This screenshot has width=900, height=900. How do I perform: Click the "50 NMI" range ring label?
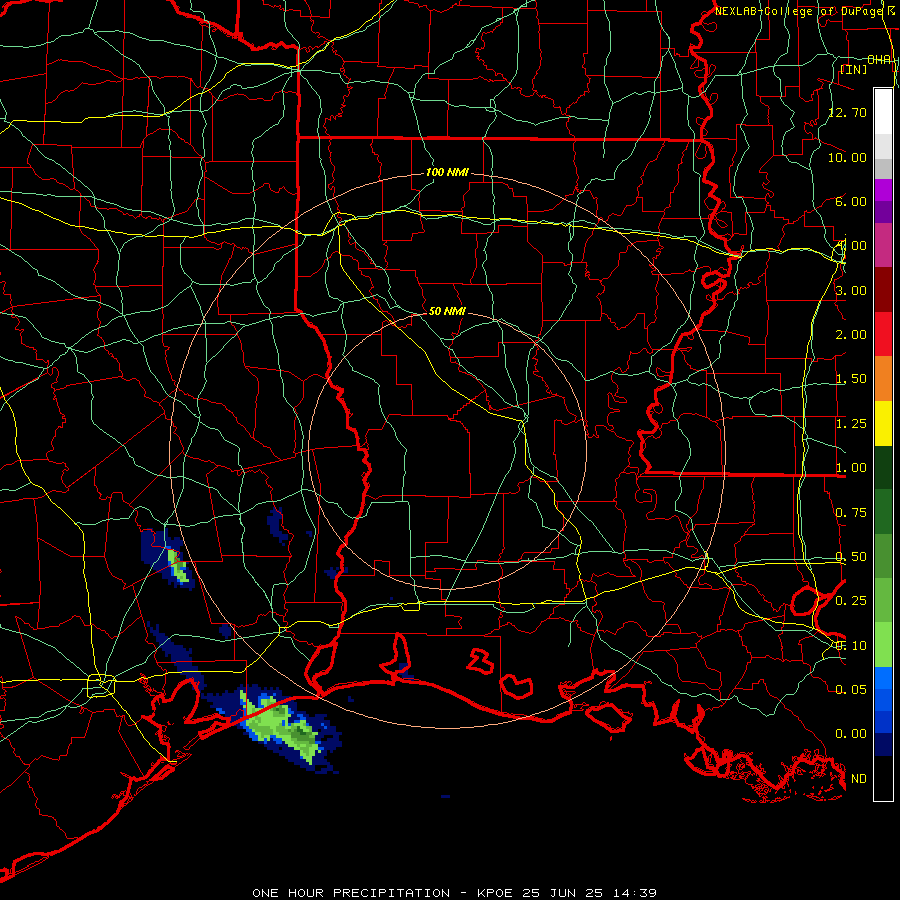pos(447,311)
